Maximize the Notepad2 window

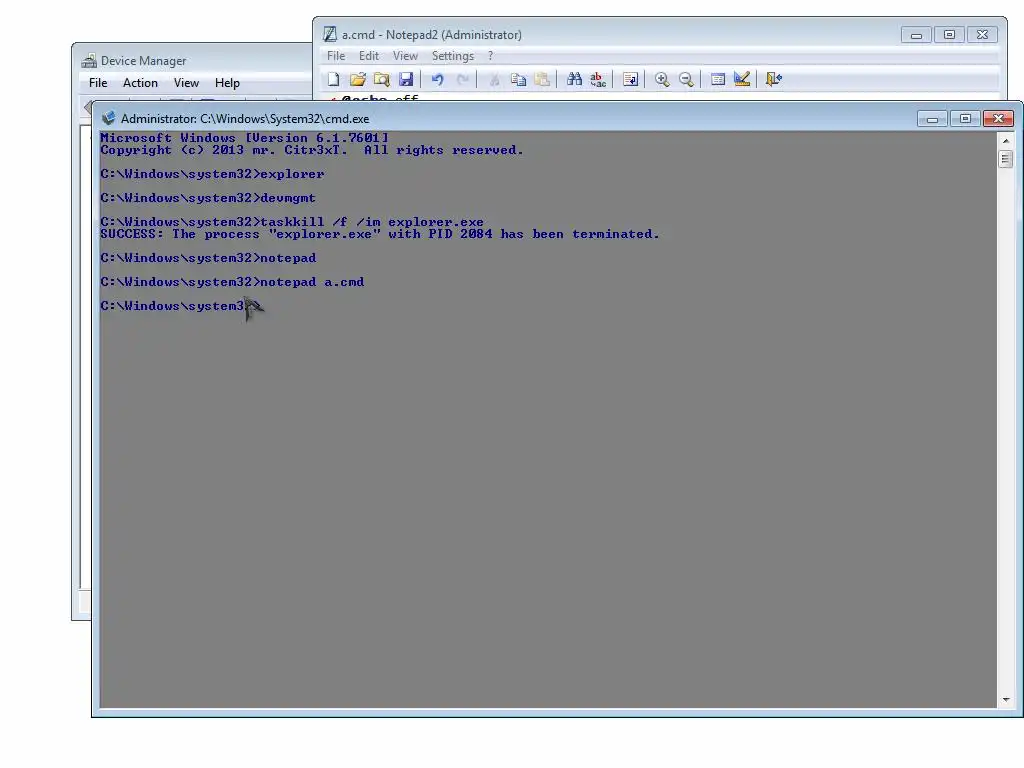pyautogui.click(x=949, y=35)
